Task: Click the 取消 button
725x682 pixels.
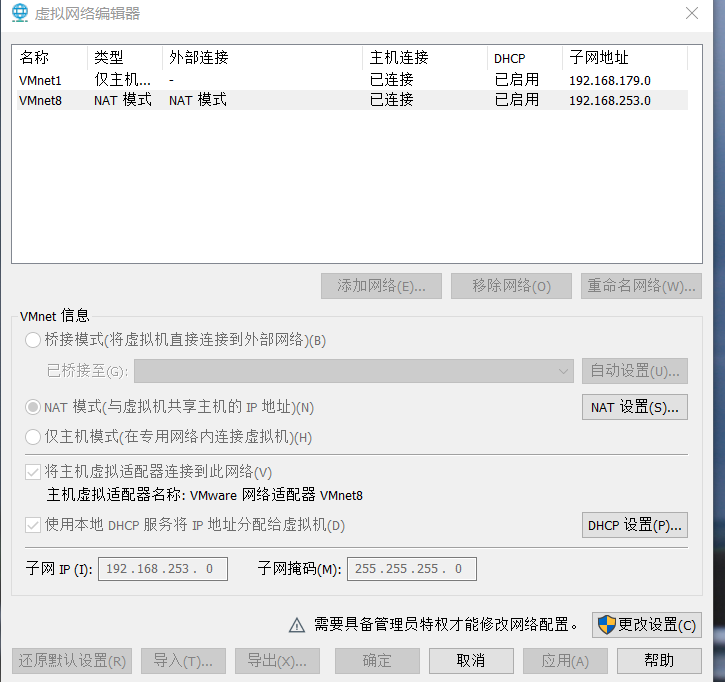Action: [x=471, y=661]
